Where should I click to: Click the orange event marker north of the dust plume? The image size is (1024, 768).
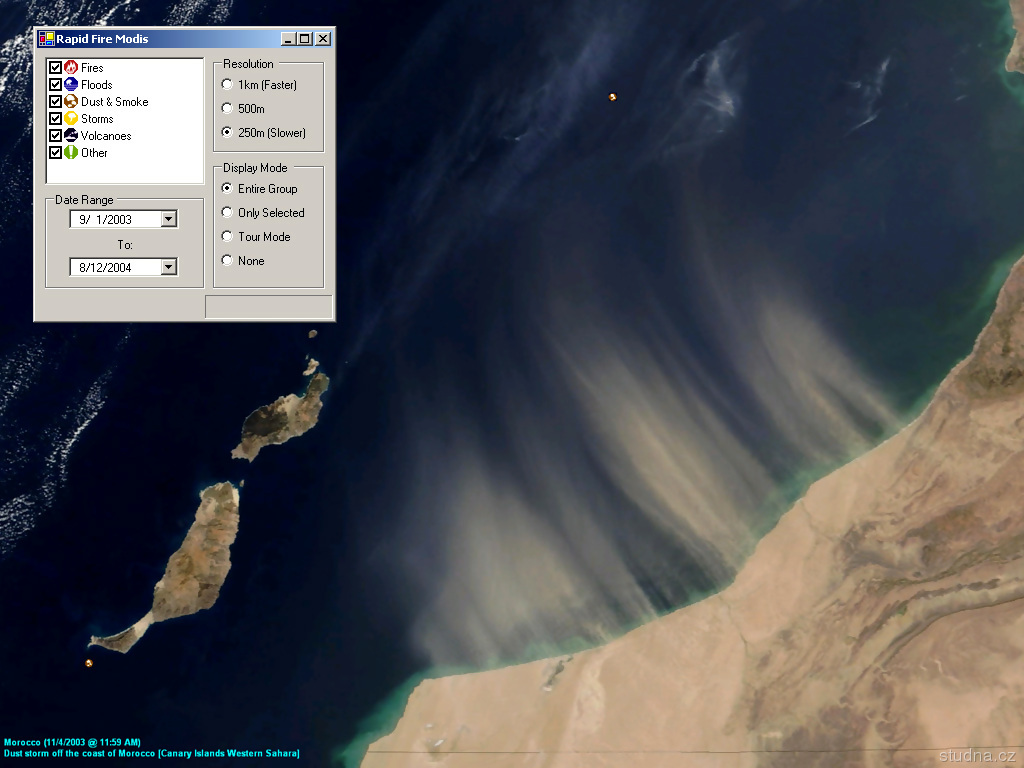click(x=612, y=97)
